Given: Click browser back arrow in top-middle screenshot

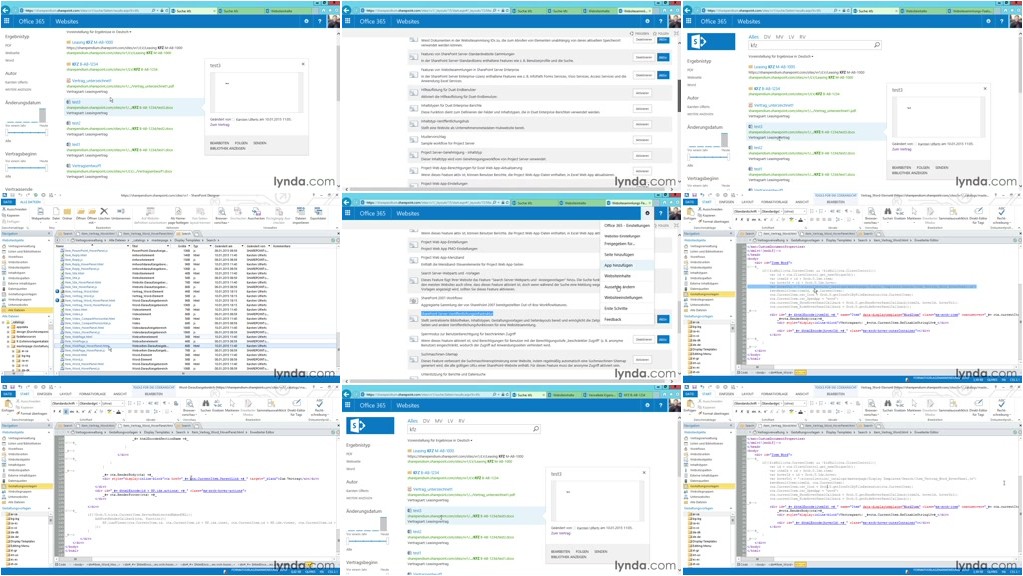Looking at the screenshot, I should [x=347, y=10].
